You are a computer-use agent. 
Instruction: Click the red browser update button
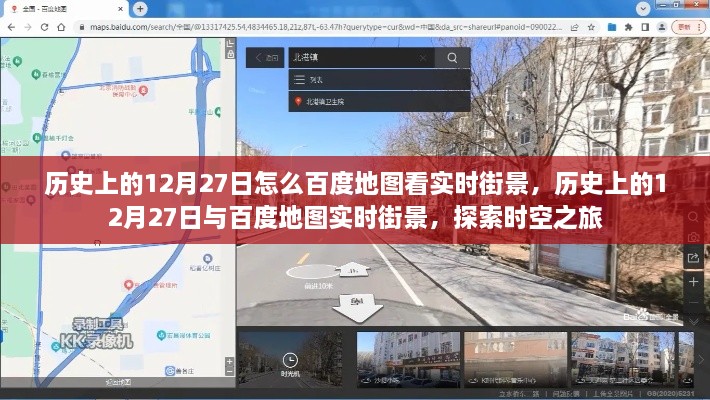point(687,27)
